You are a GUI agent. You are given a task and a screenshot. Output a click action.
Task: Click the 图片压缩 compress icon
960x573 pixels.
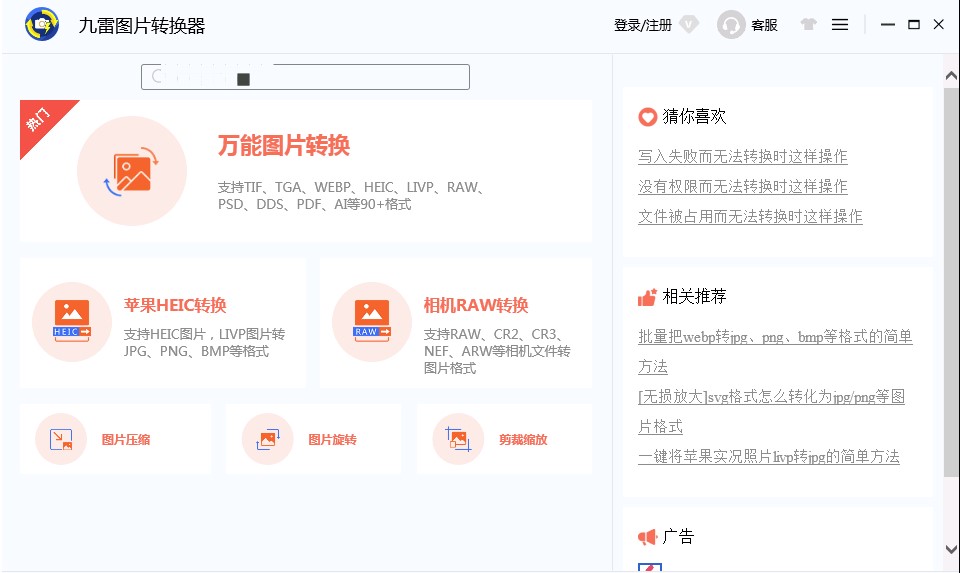click(x=61, y=439)
